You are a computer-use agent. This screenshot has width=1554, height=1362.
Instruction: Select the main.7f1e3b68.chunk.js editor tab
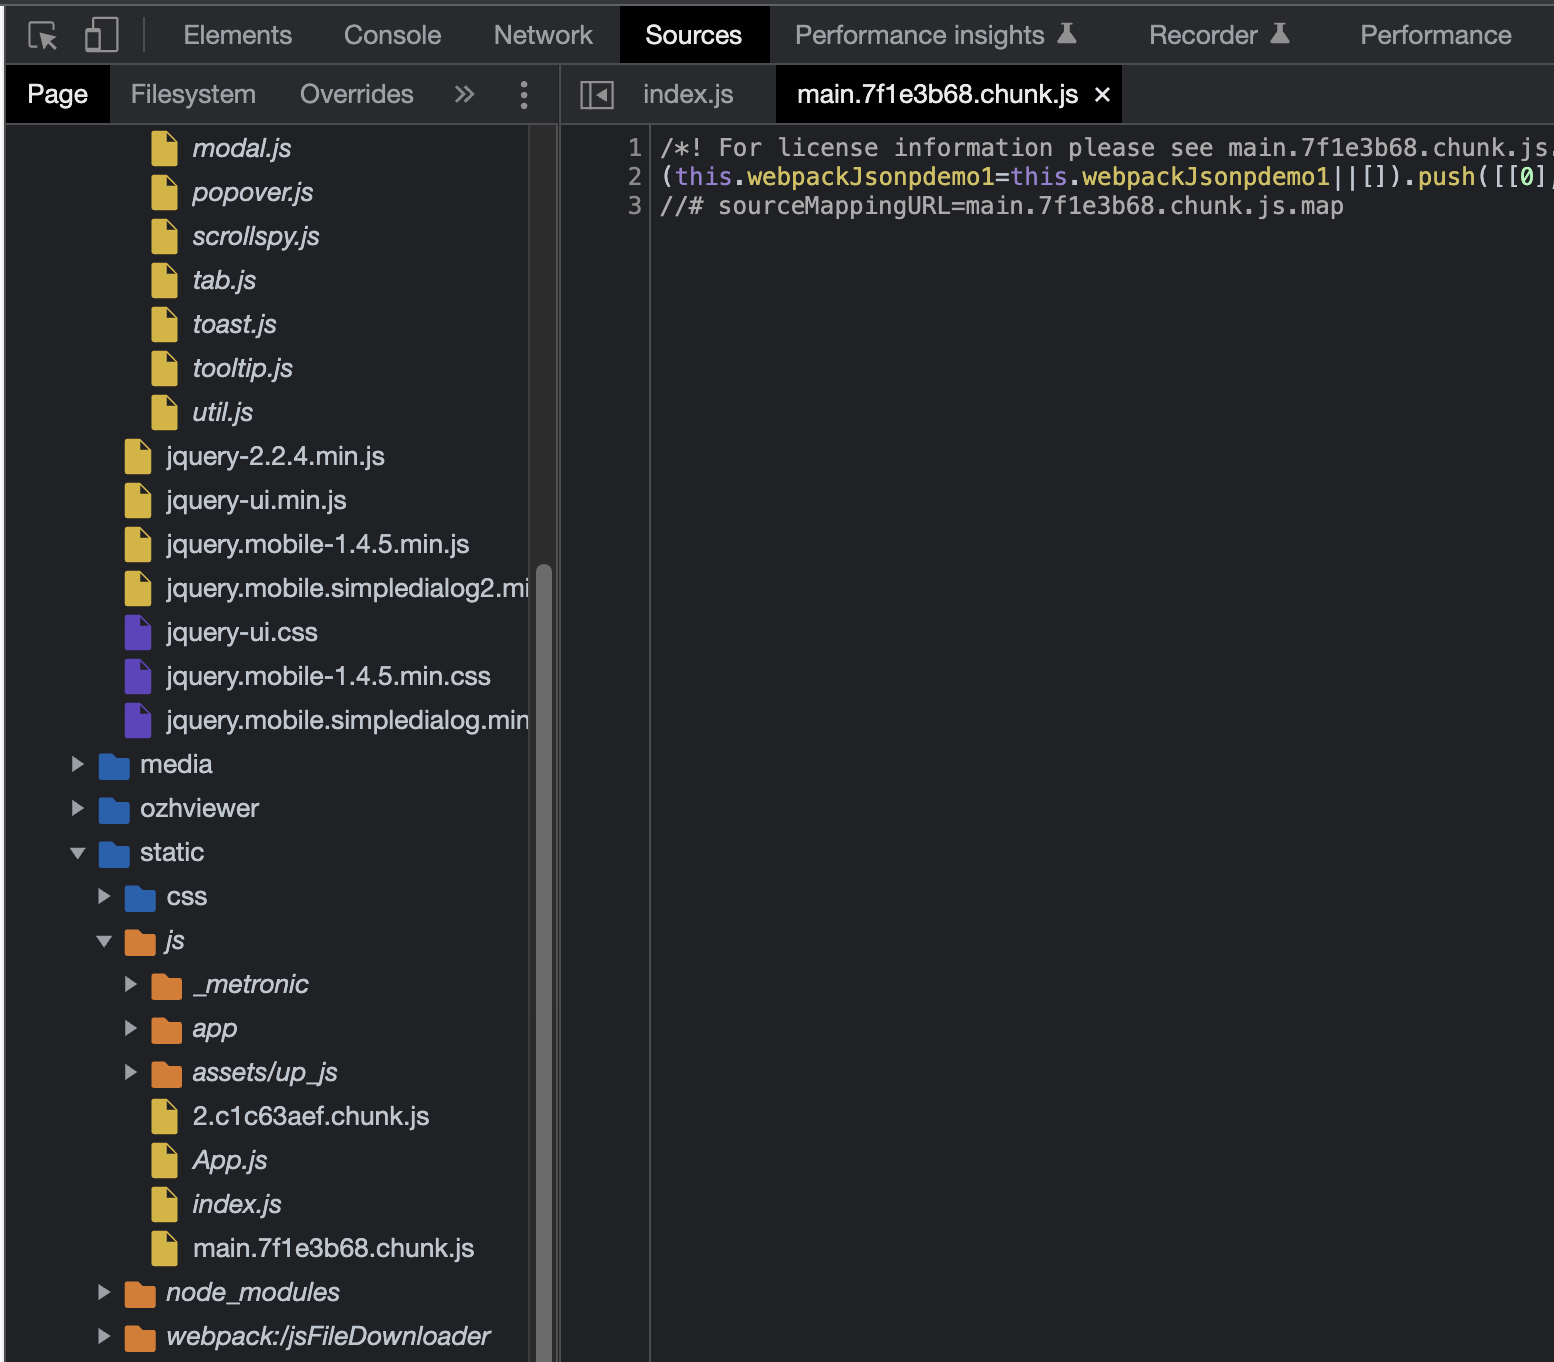click(937, 94)
